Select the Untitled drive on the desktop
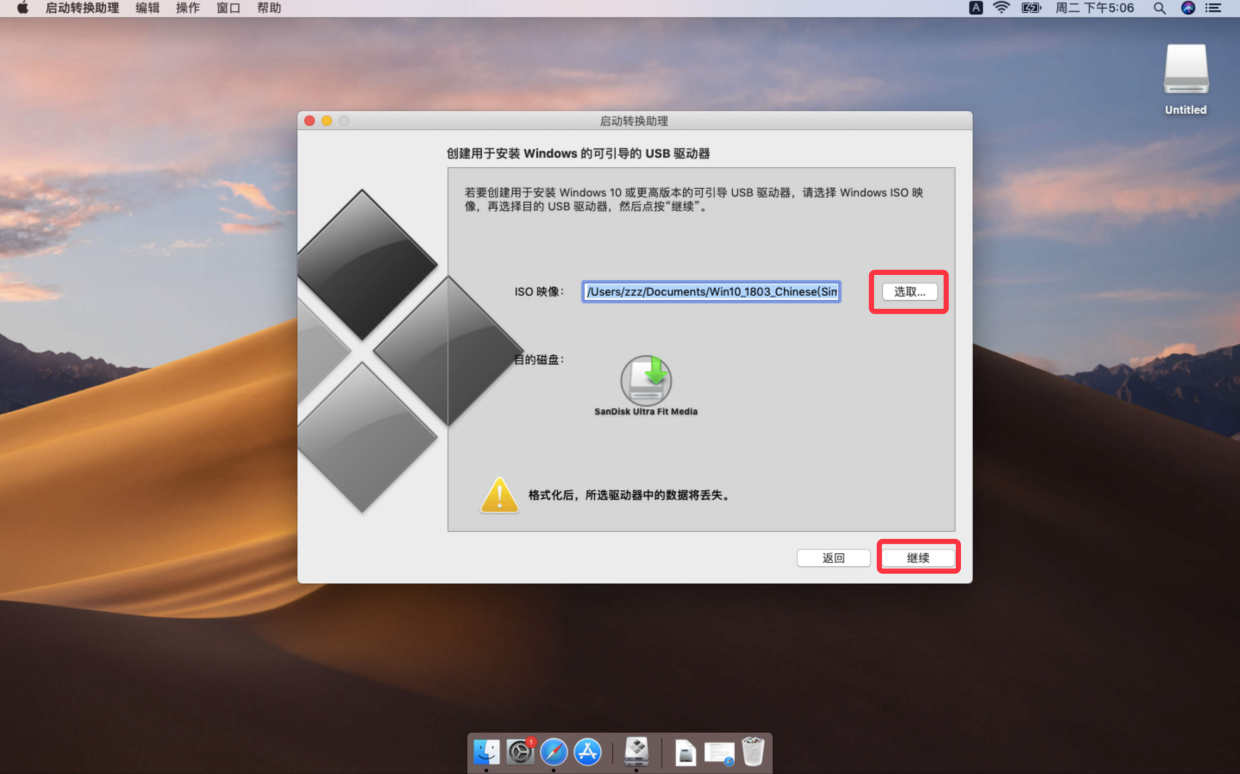This screenshot has width=1240, height=774. [x=1186, y=79]
